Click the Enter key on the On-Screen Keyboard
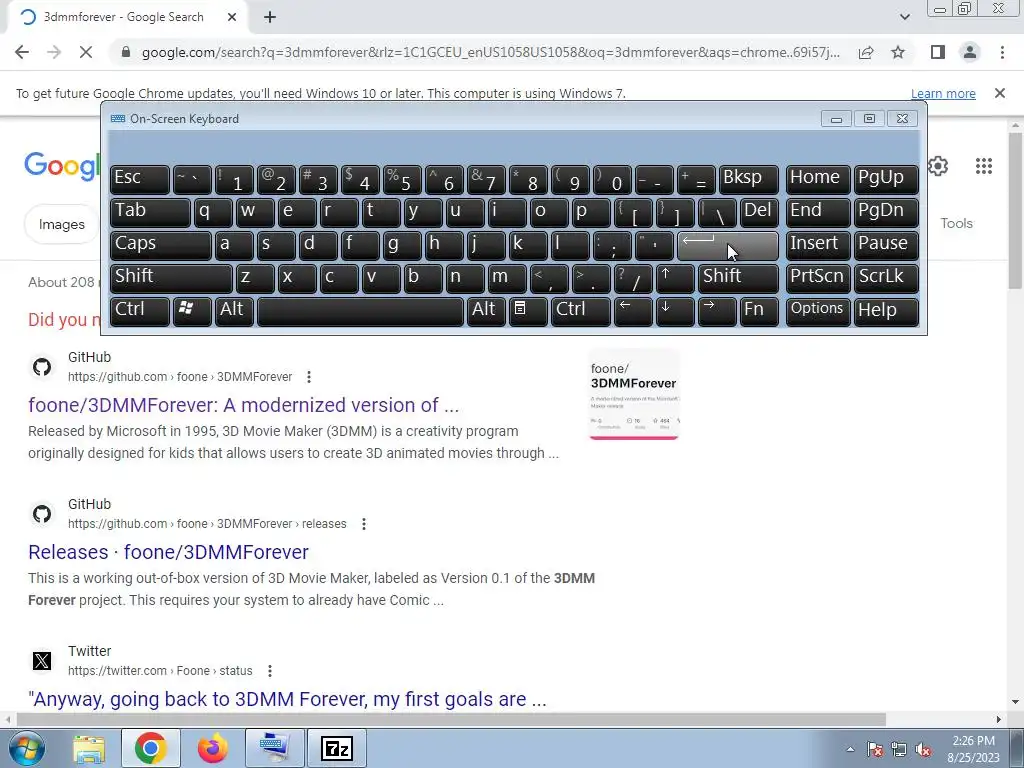The width and height of the screenshot is (1024, 768). coord(728,246)
